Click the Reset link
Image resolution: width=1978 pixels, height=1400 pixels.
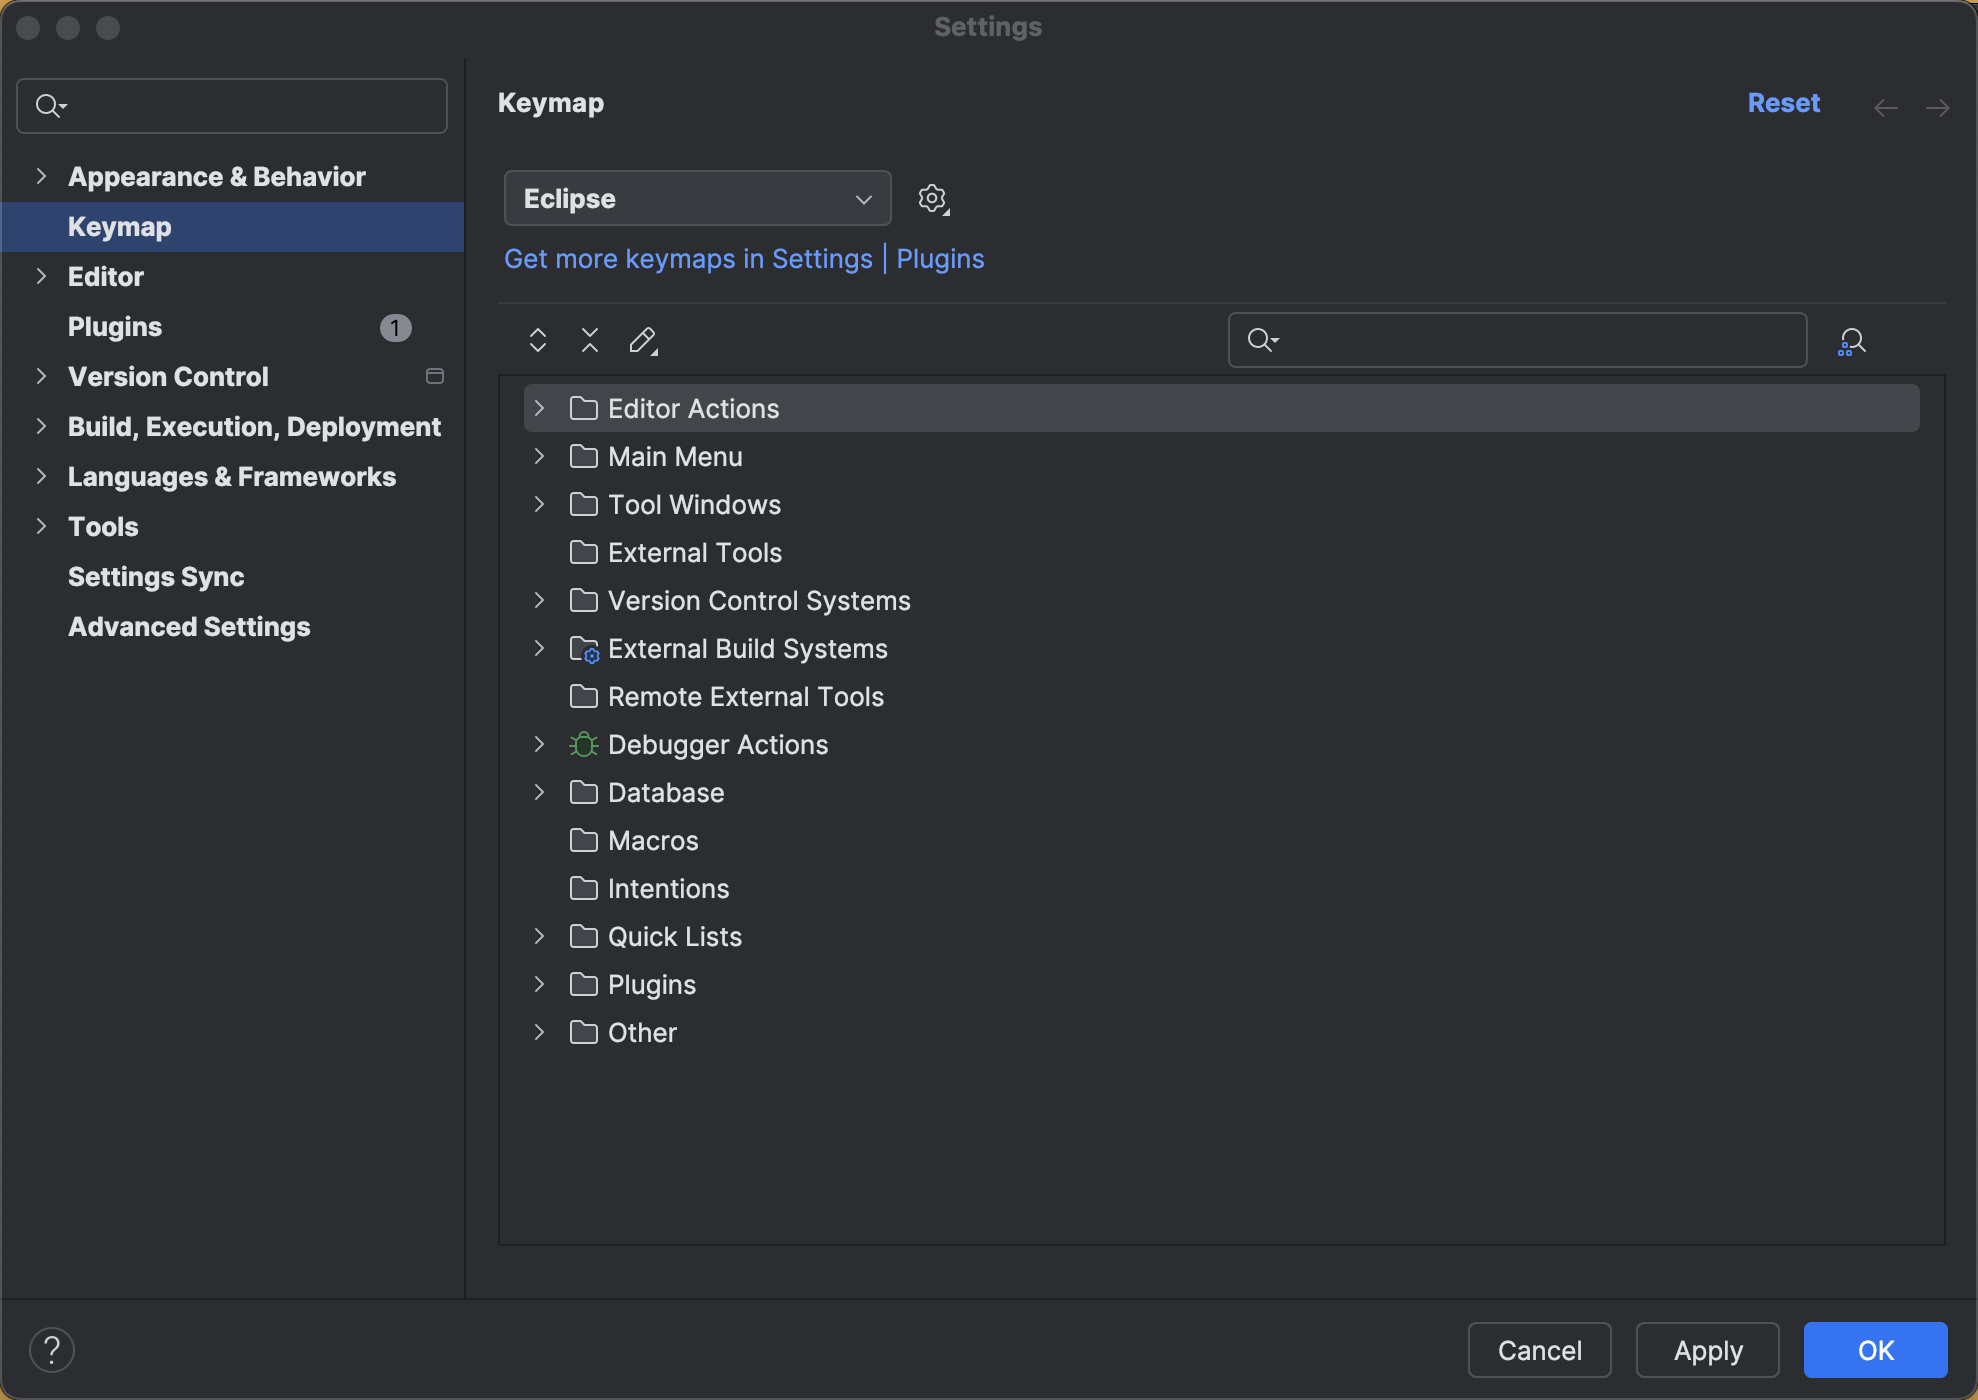pos(1783,103)
